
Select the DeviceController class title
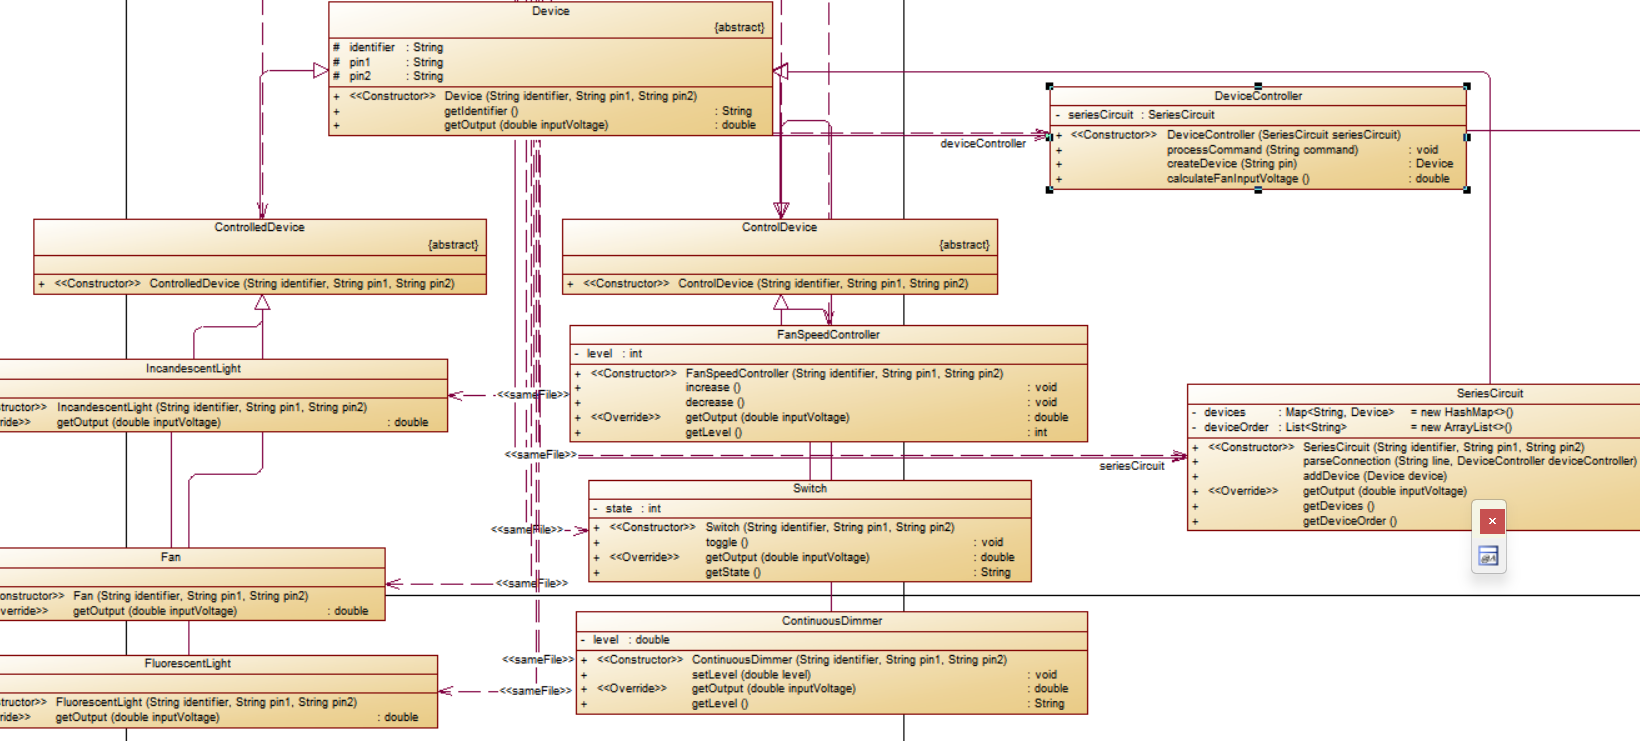point(1258,96)
